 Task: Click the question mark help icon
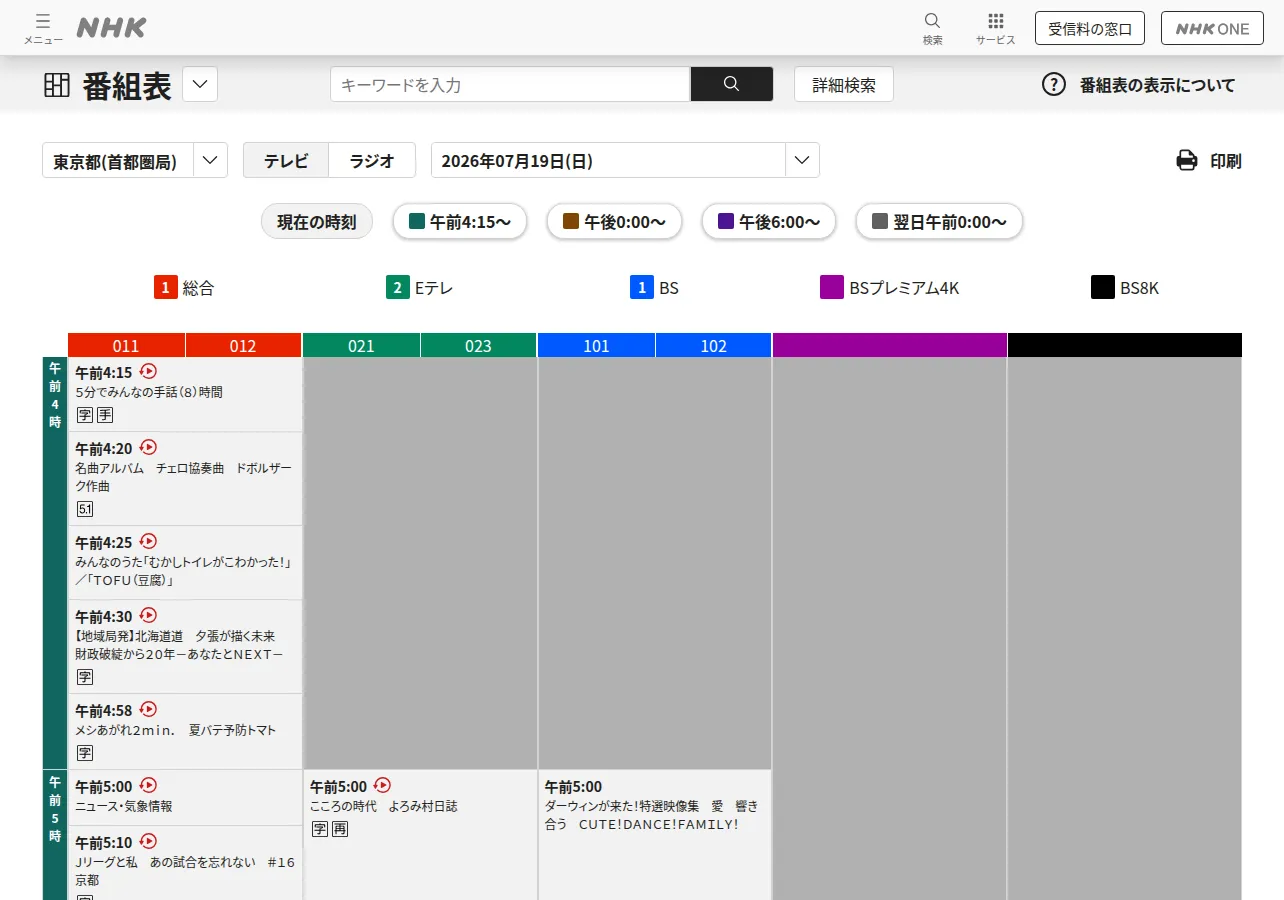[1054, 85]
